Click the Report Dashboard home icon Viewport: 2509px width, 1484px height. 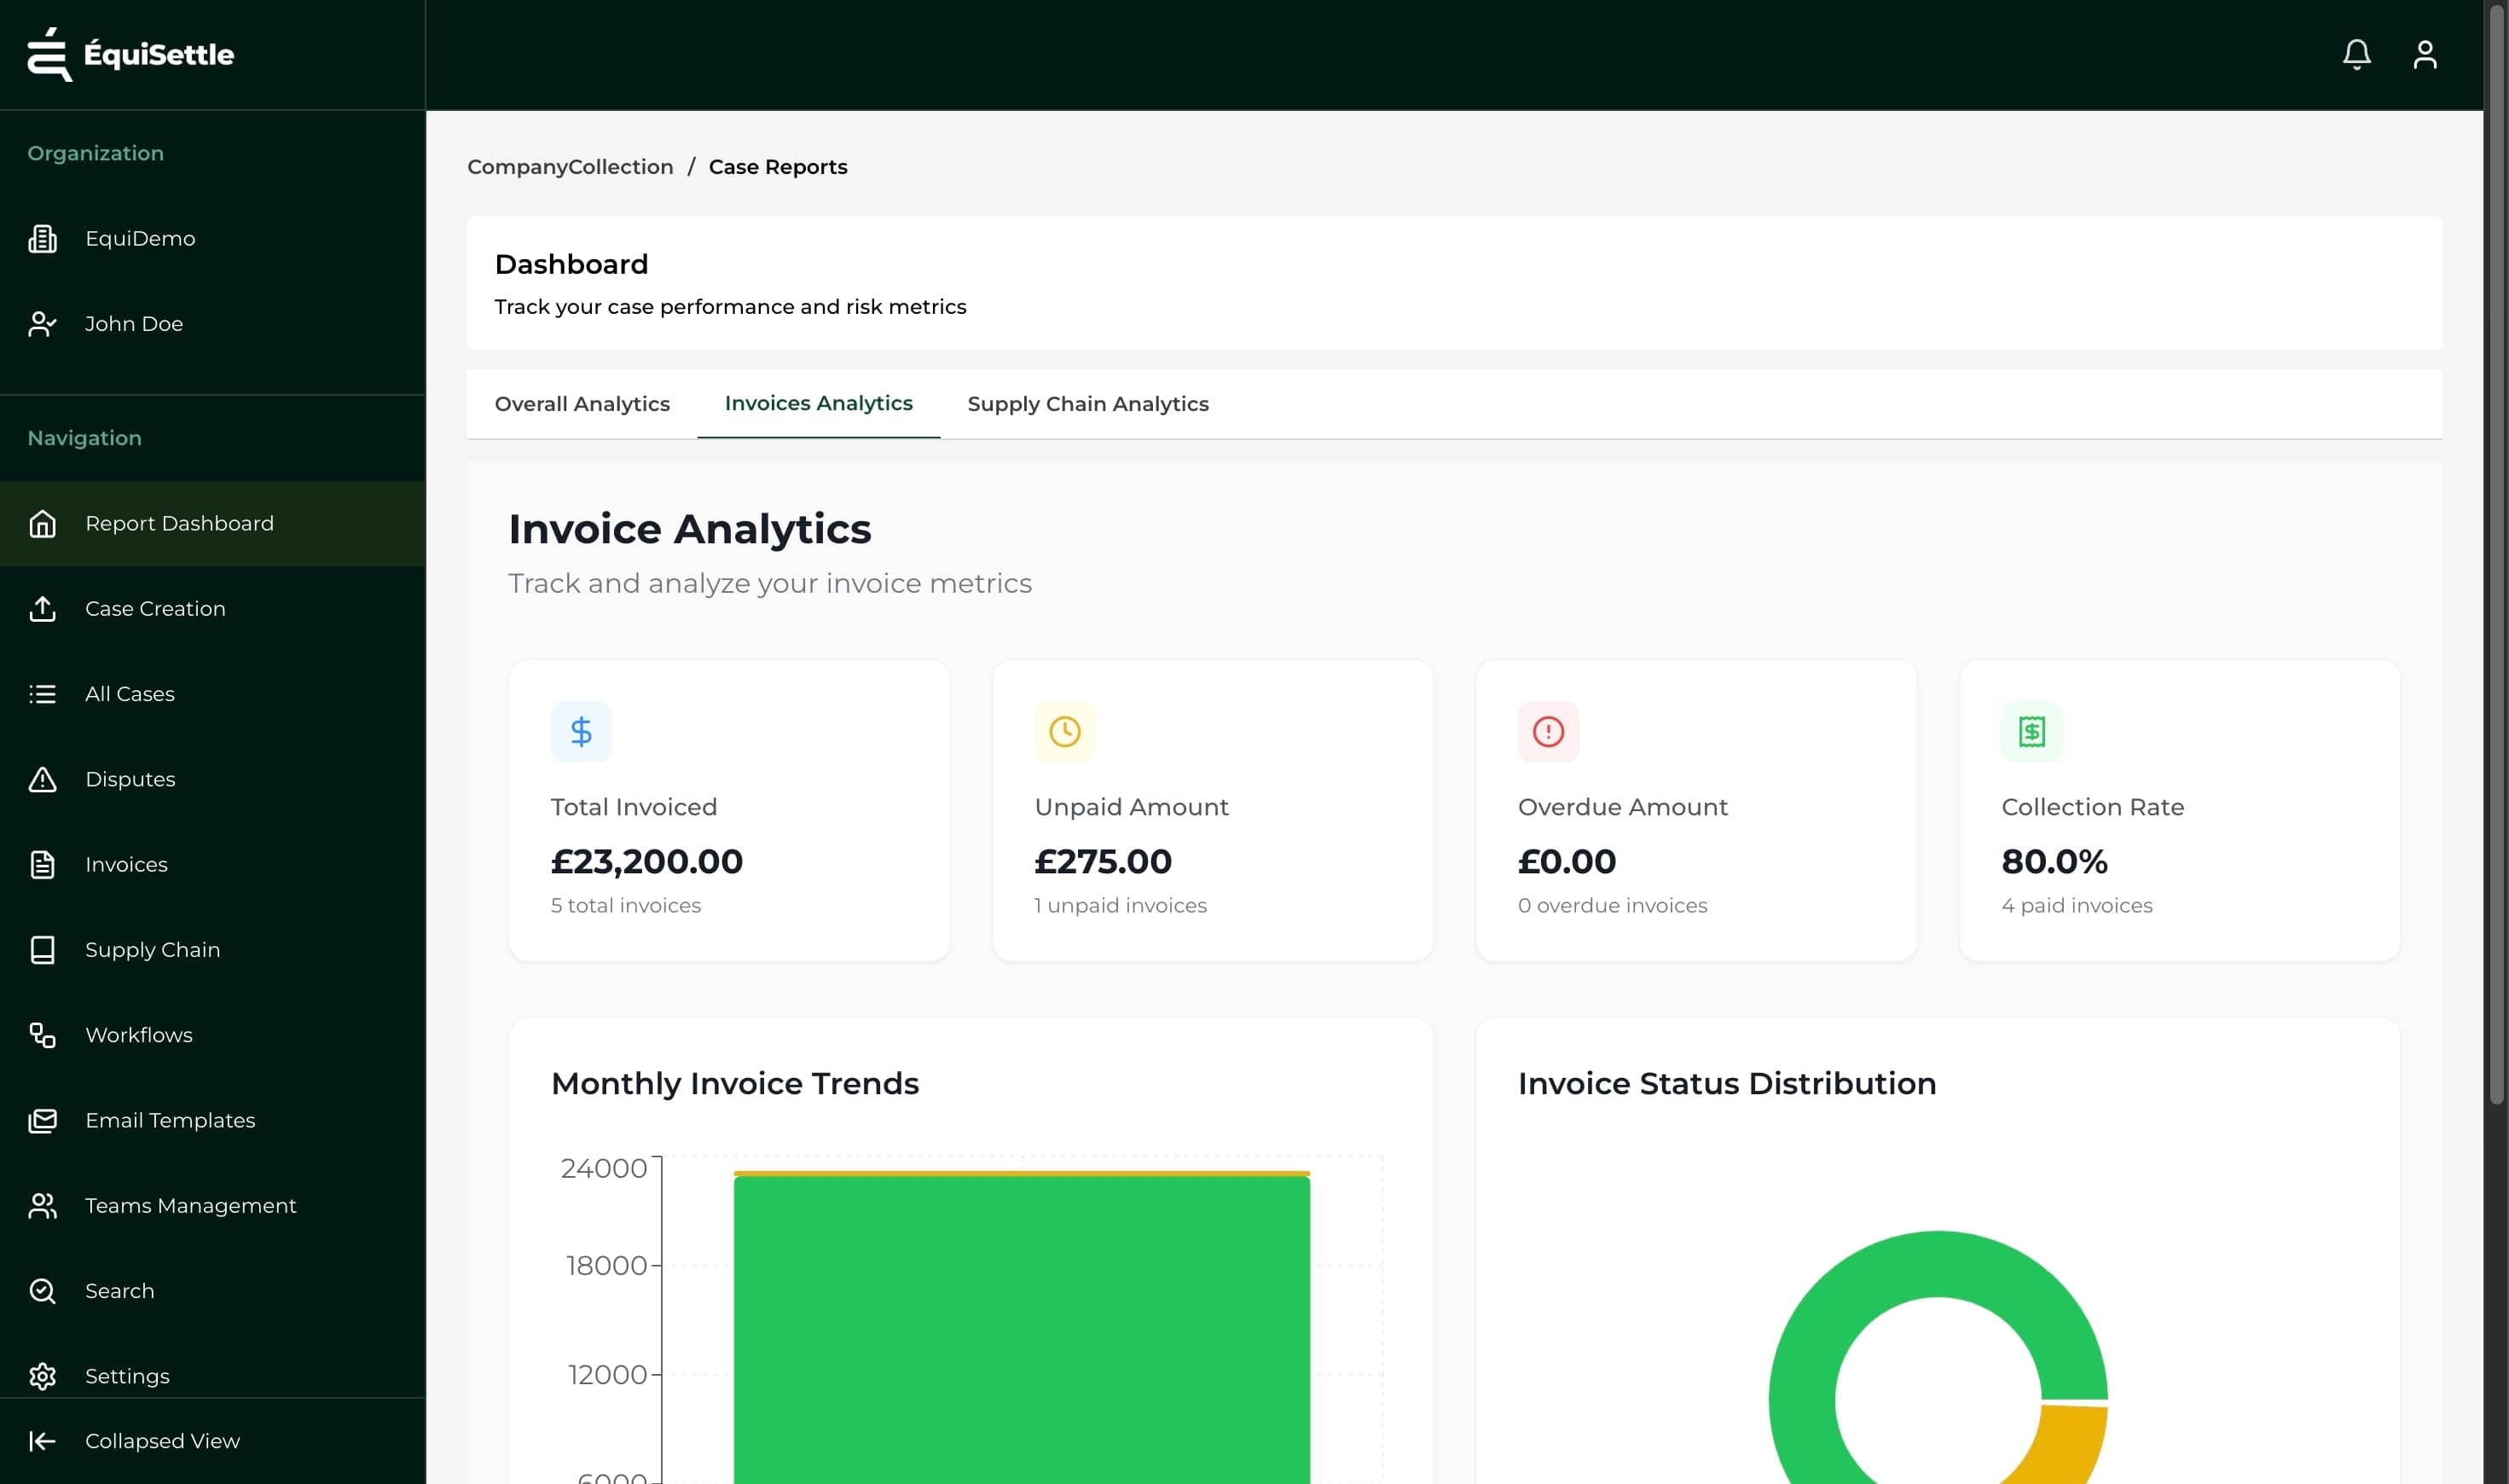[x=42, y=524]
